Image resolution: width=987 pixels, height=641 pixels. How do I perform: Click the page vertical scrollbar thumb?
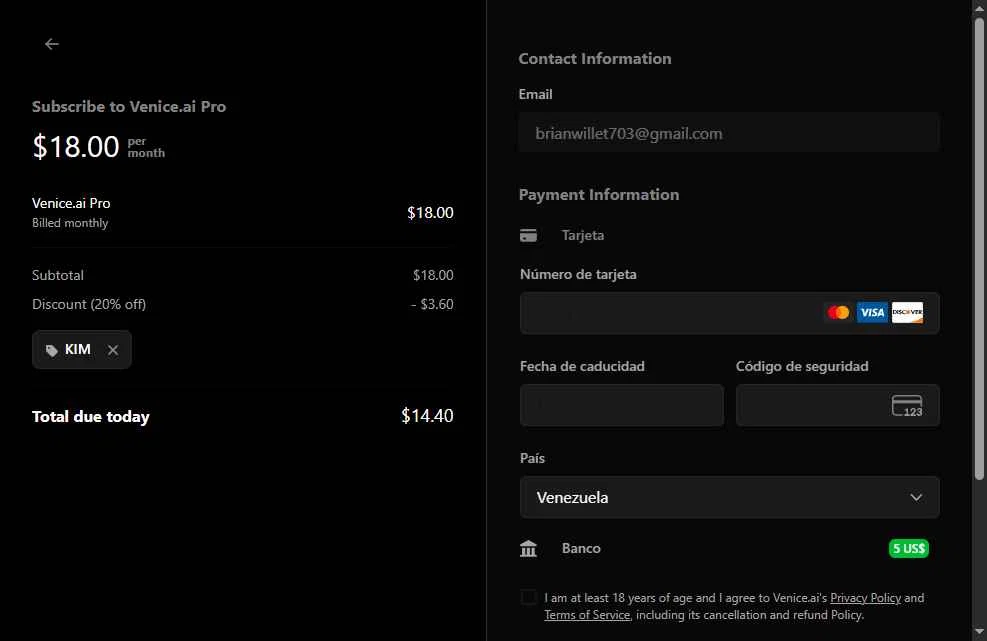[979, 249]
